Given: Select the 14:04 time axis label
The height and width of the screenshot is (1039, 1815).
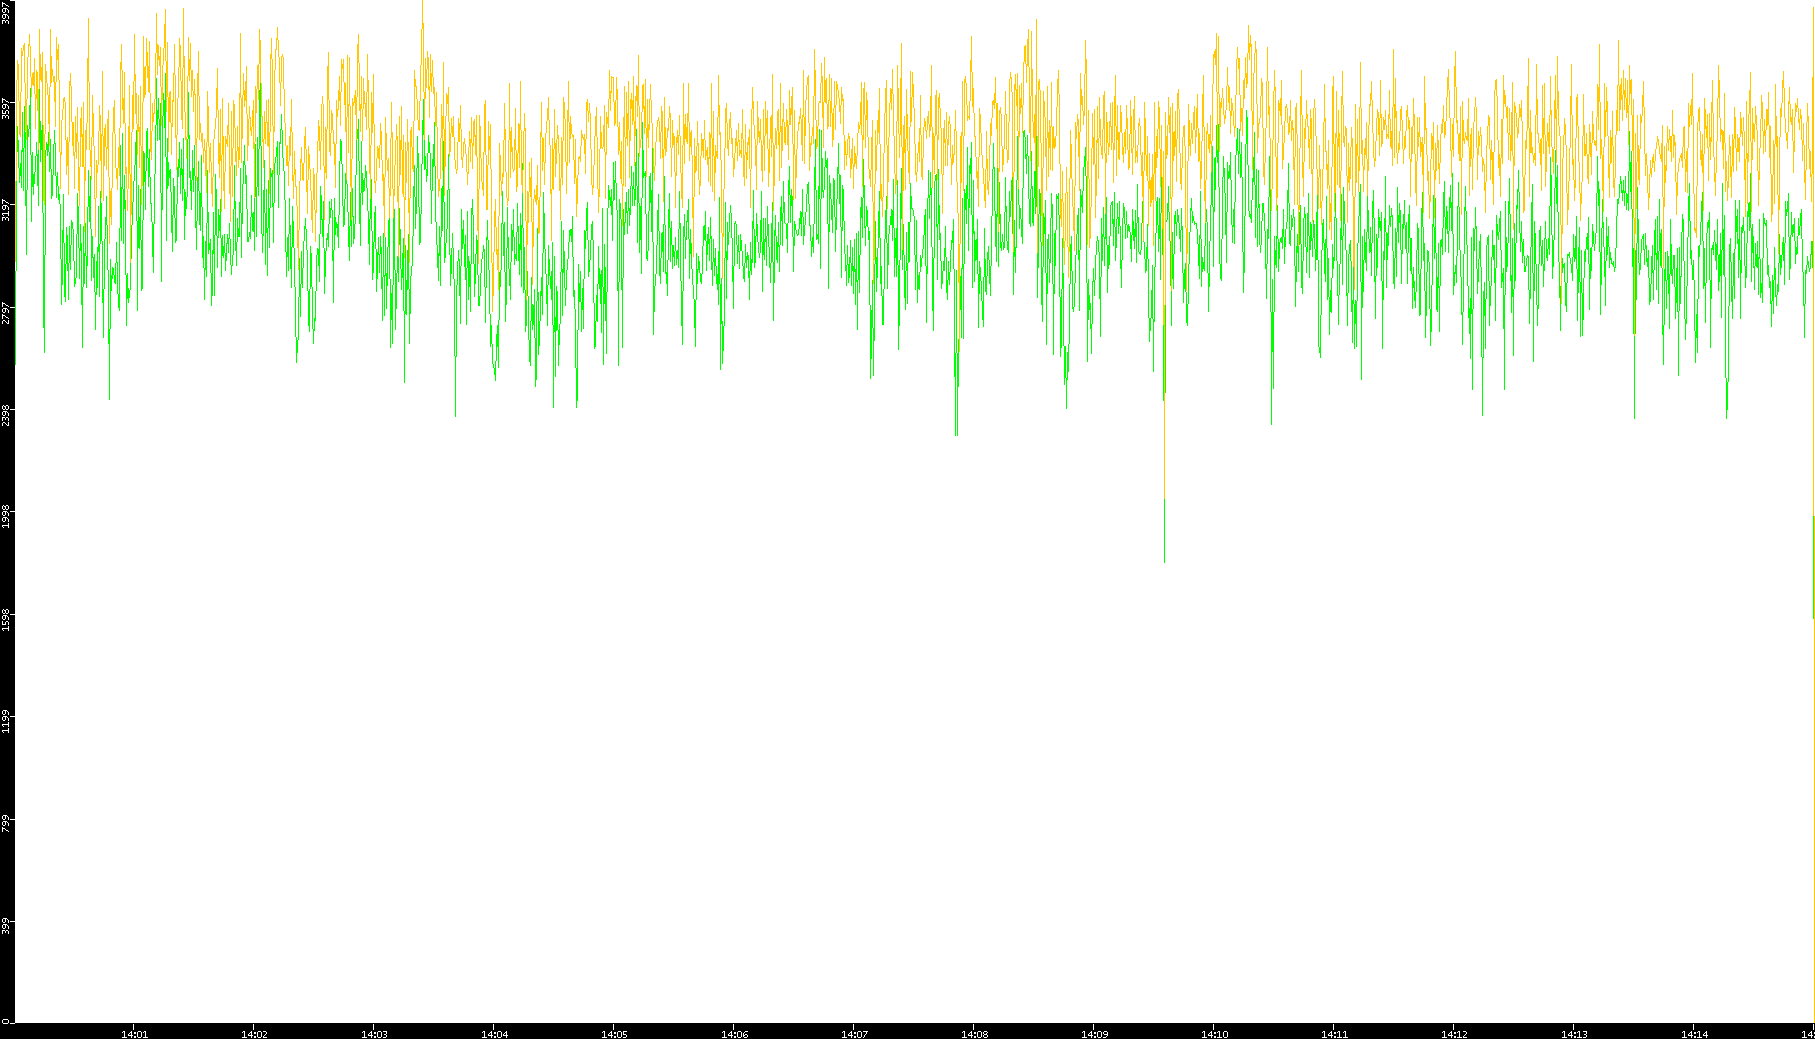Looking at the screenshot, I should point(494,1034).
